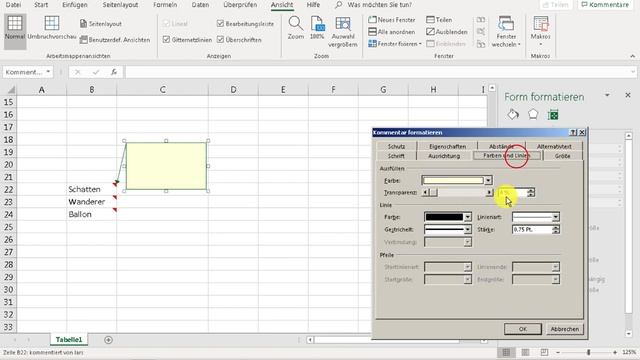Screen dimensions: 640x360
Task: Click zoom out minus on status bar
Action: pos(558,352)
